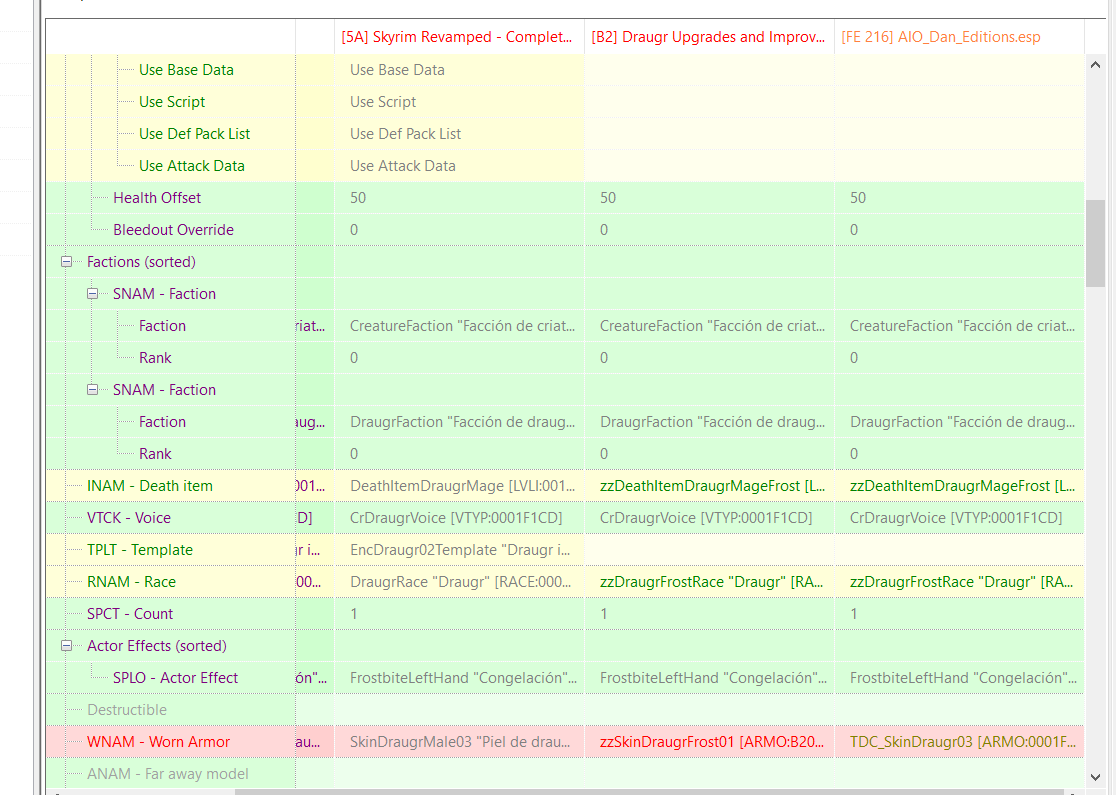This screenshot has height=795, width=1116.
Task: Click the DraugrRace "Draugr" [RACE:000... cell
Action: 459,582
